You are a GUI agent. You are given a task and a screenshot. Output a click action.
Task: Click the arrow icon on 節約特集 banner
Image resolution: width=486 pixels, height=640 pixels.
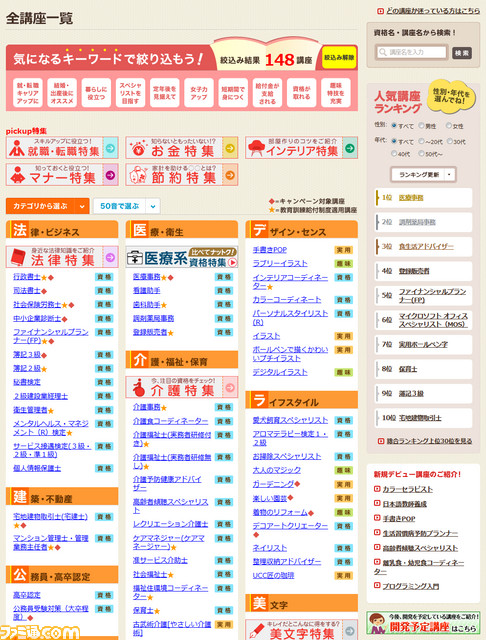230,175
